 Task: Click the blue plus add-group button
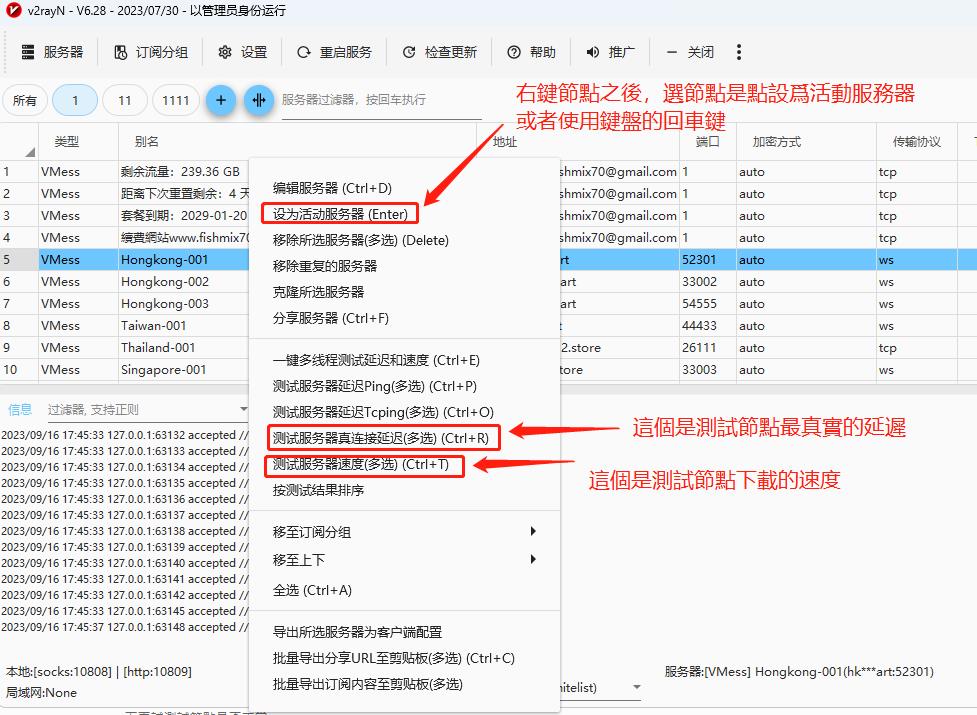click(221, 100)
